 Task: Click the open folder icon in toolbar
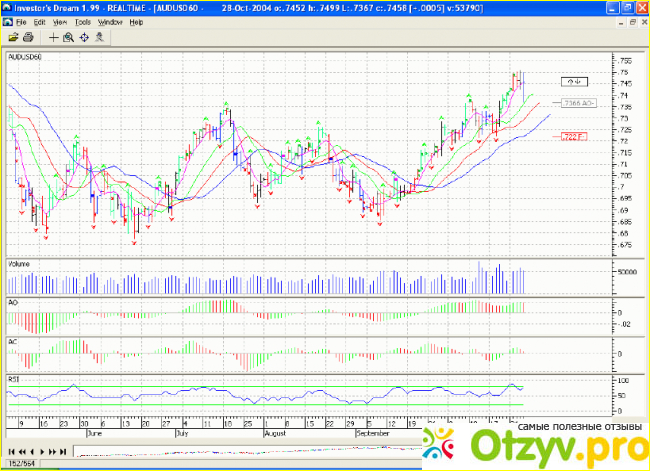tap(14, 37)
